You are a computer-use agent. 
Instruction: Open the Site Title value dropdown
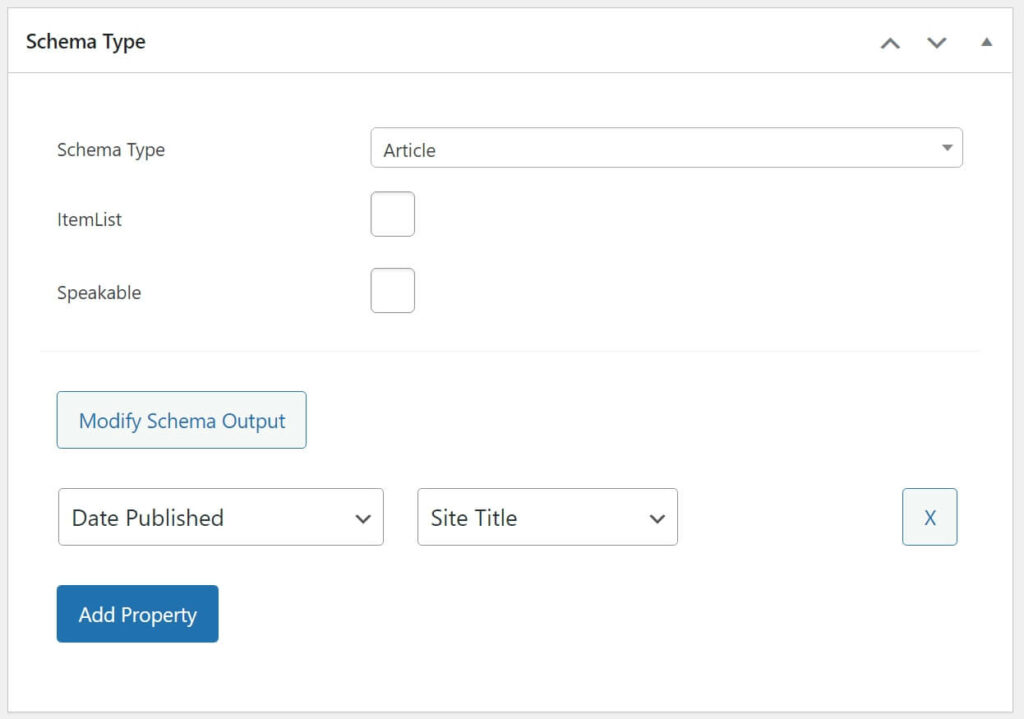[x=546, y=517]
